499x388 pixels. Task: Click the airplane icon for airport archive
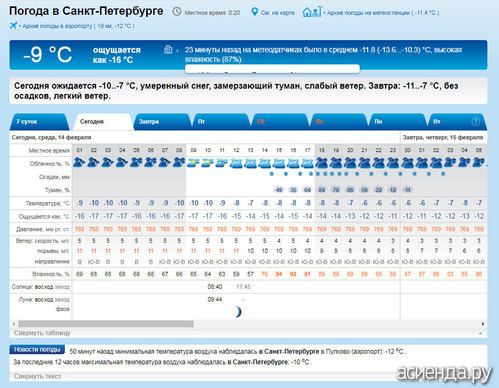click(x=13, y=26)
